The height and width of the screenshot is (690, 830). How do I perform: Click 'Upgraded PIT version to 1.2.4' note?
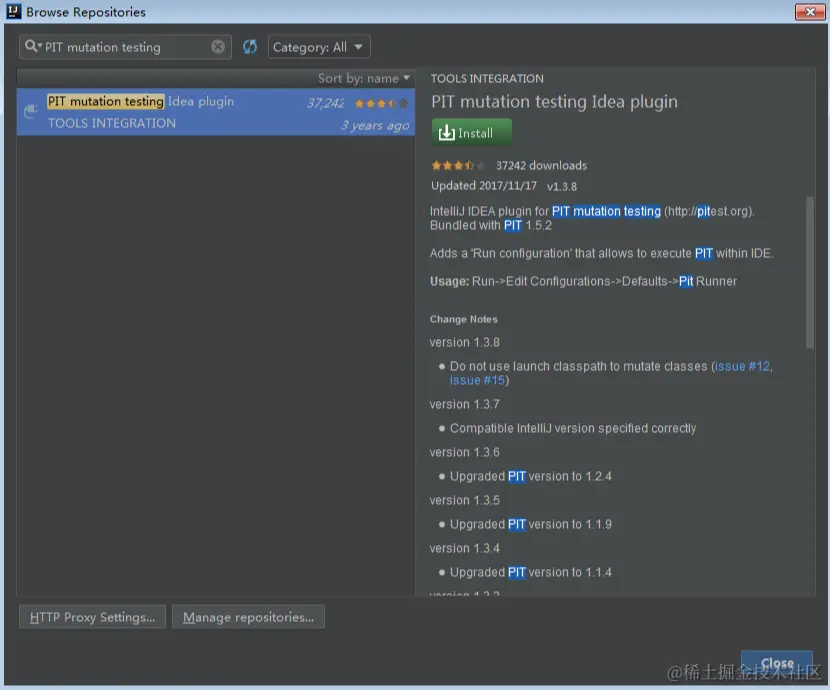[530, 476]
